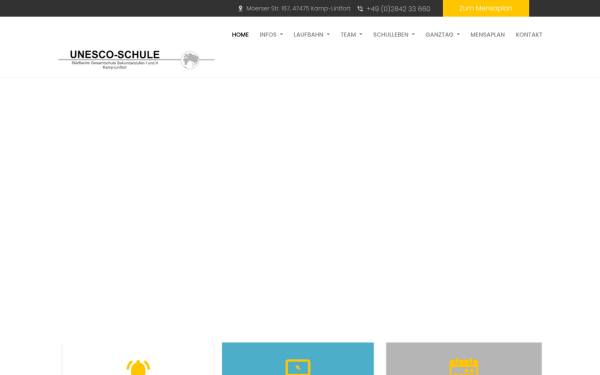
Task: Go to the MENSAPLAN page
Action: (x=488, y=34)
